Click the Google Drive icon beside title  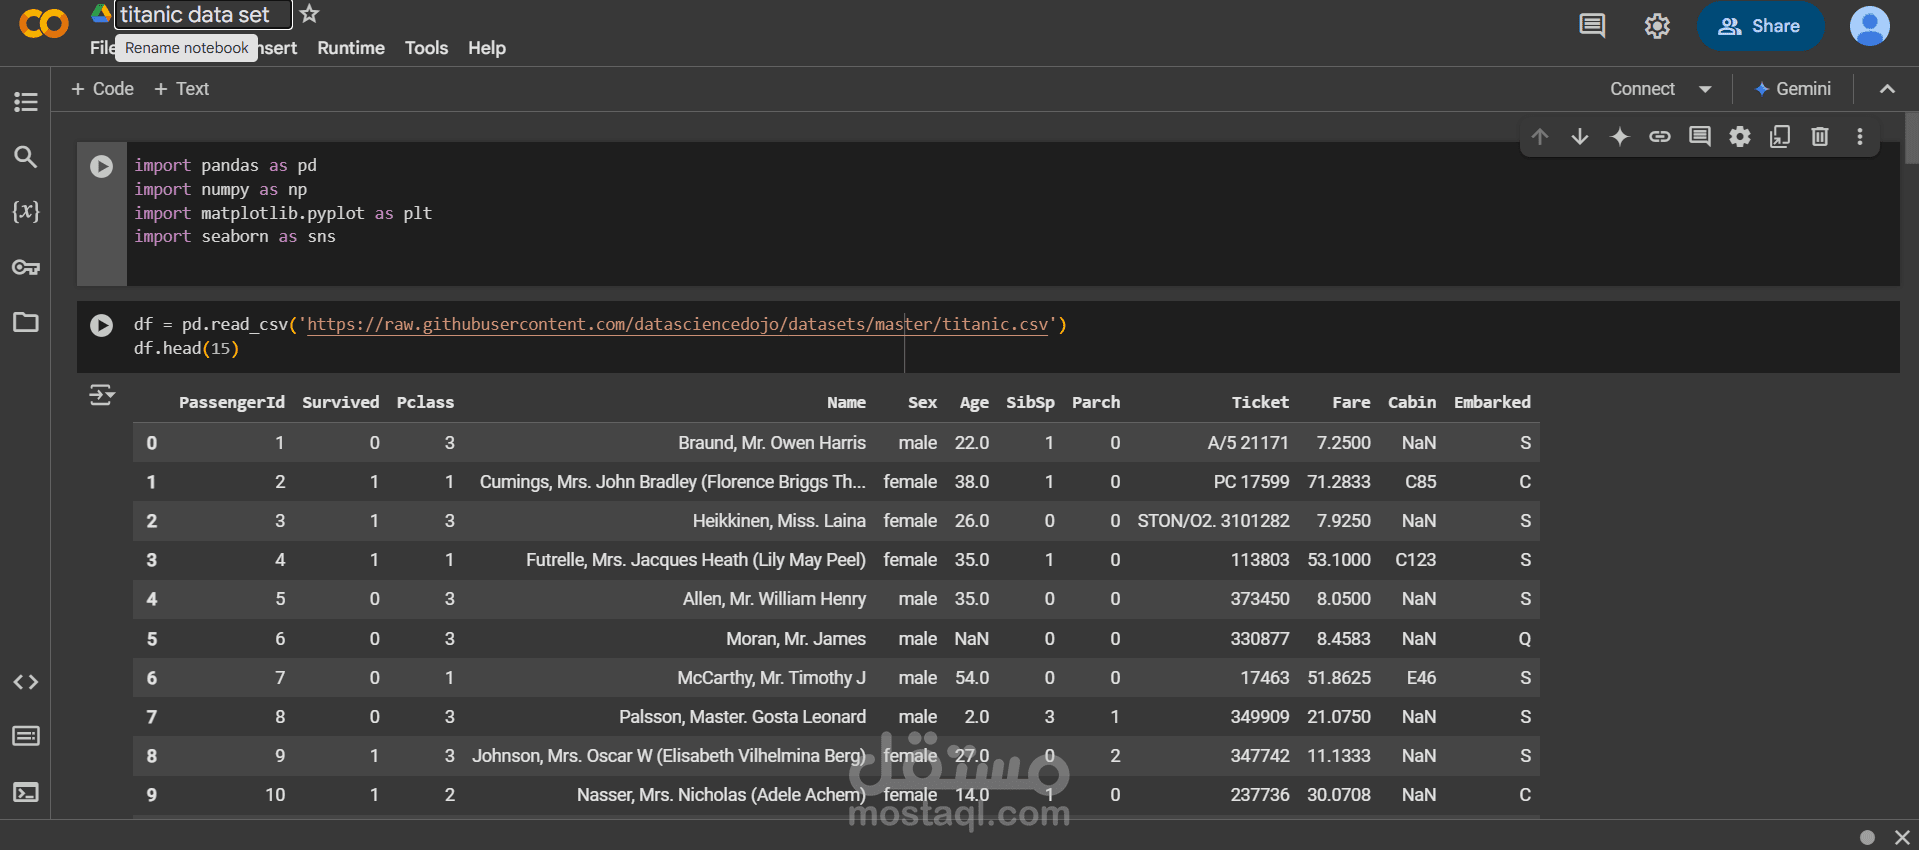(x=101, y=13)
